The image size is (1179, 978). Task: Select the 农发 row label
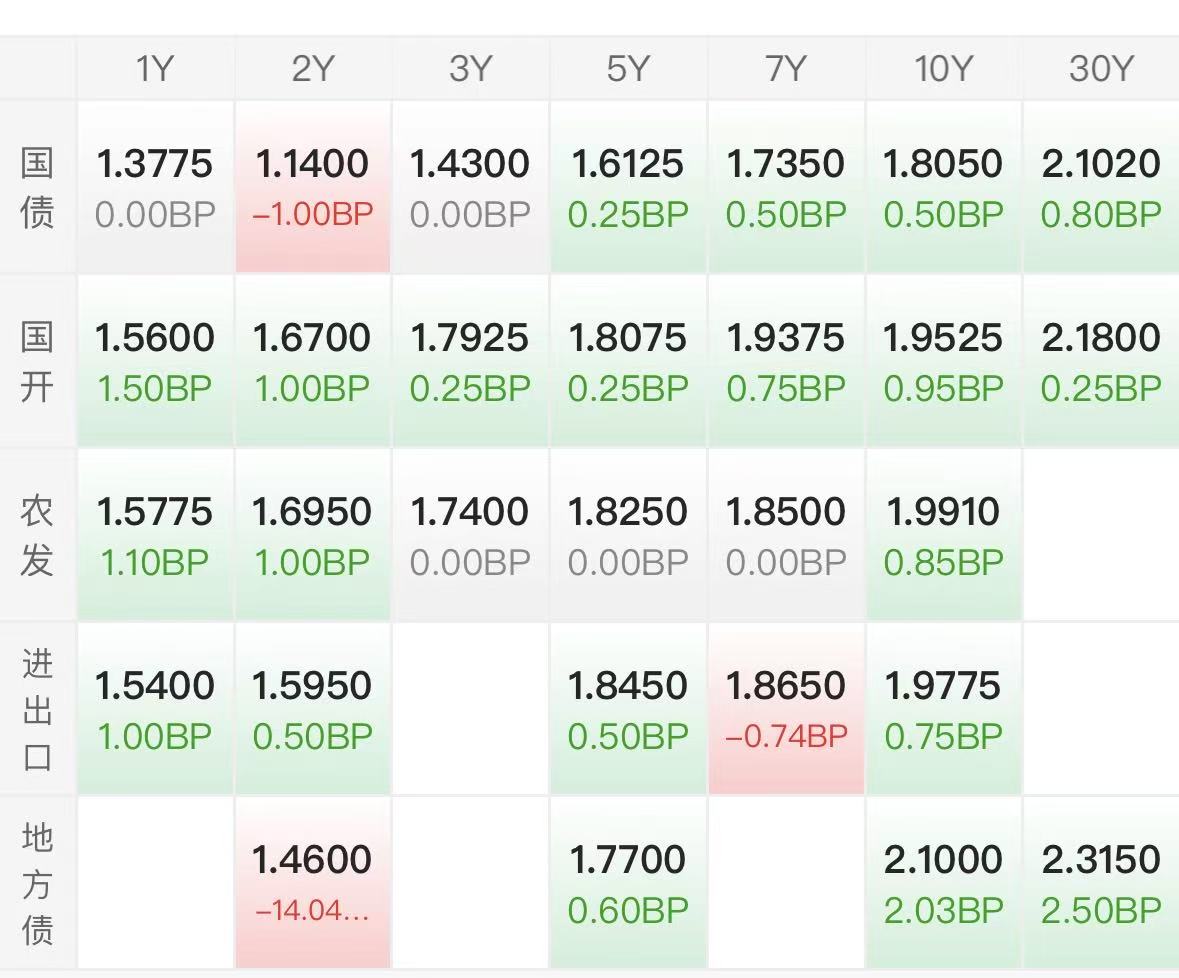(37, 535)
